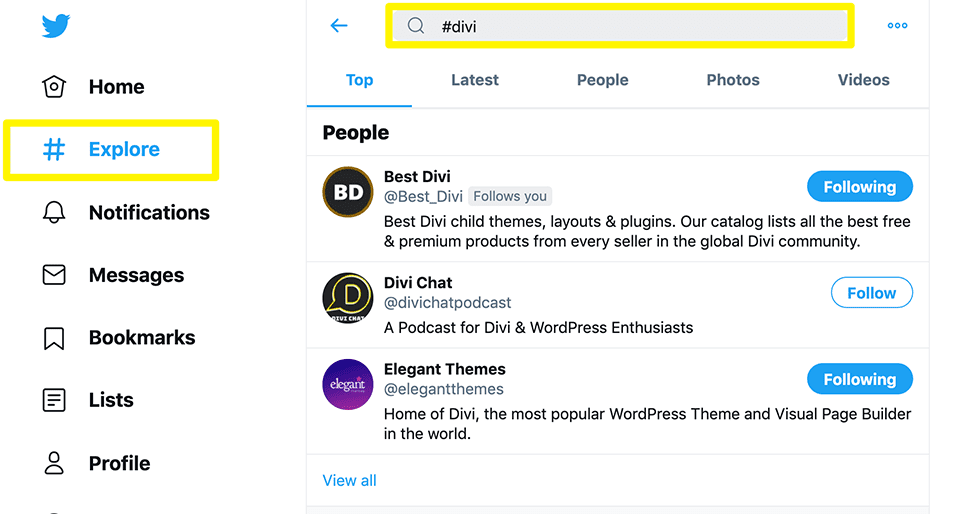Open Profile person icon

(x=54, y=463)
